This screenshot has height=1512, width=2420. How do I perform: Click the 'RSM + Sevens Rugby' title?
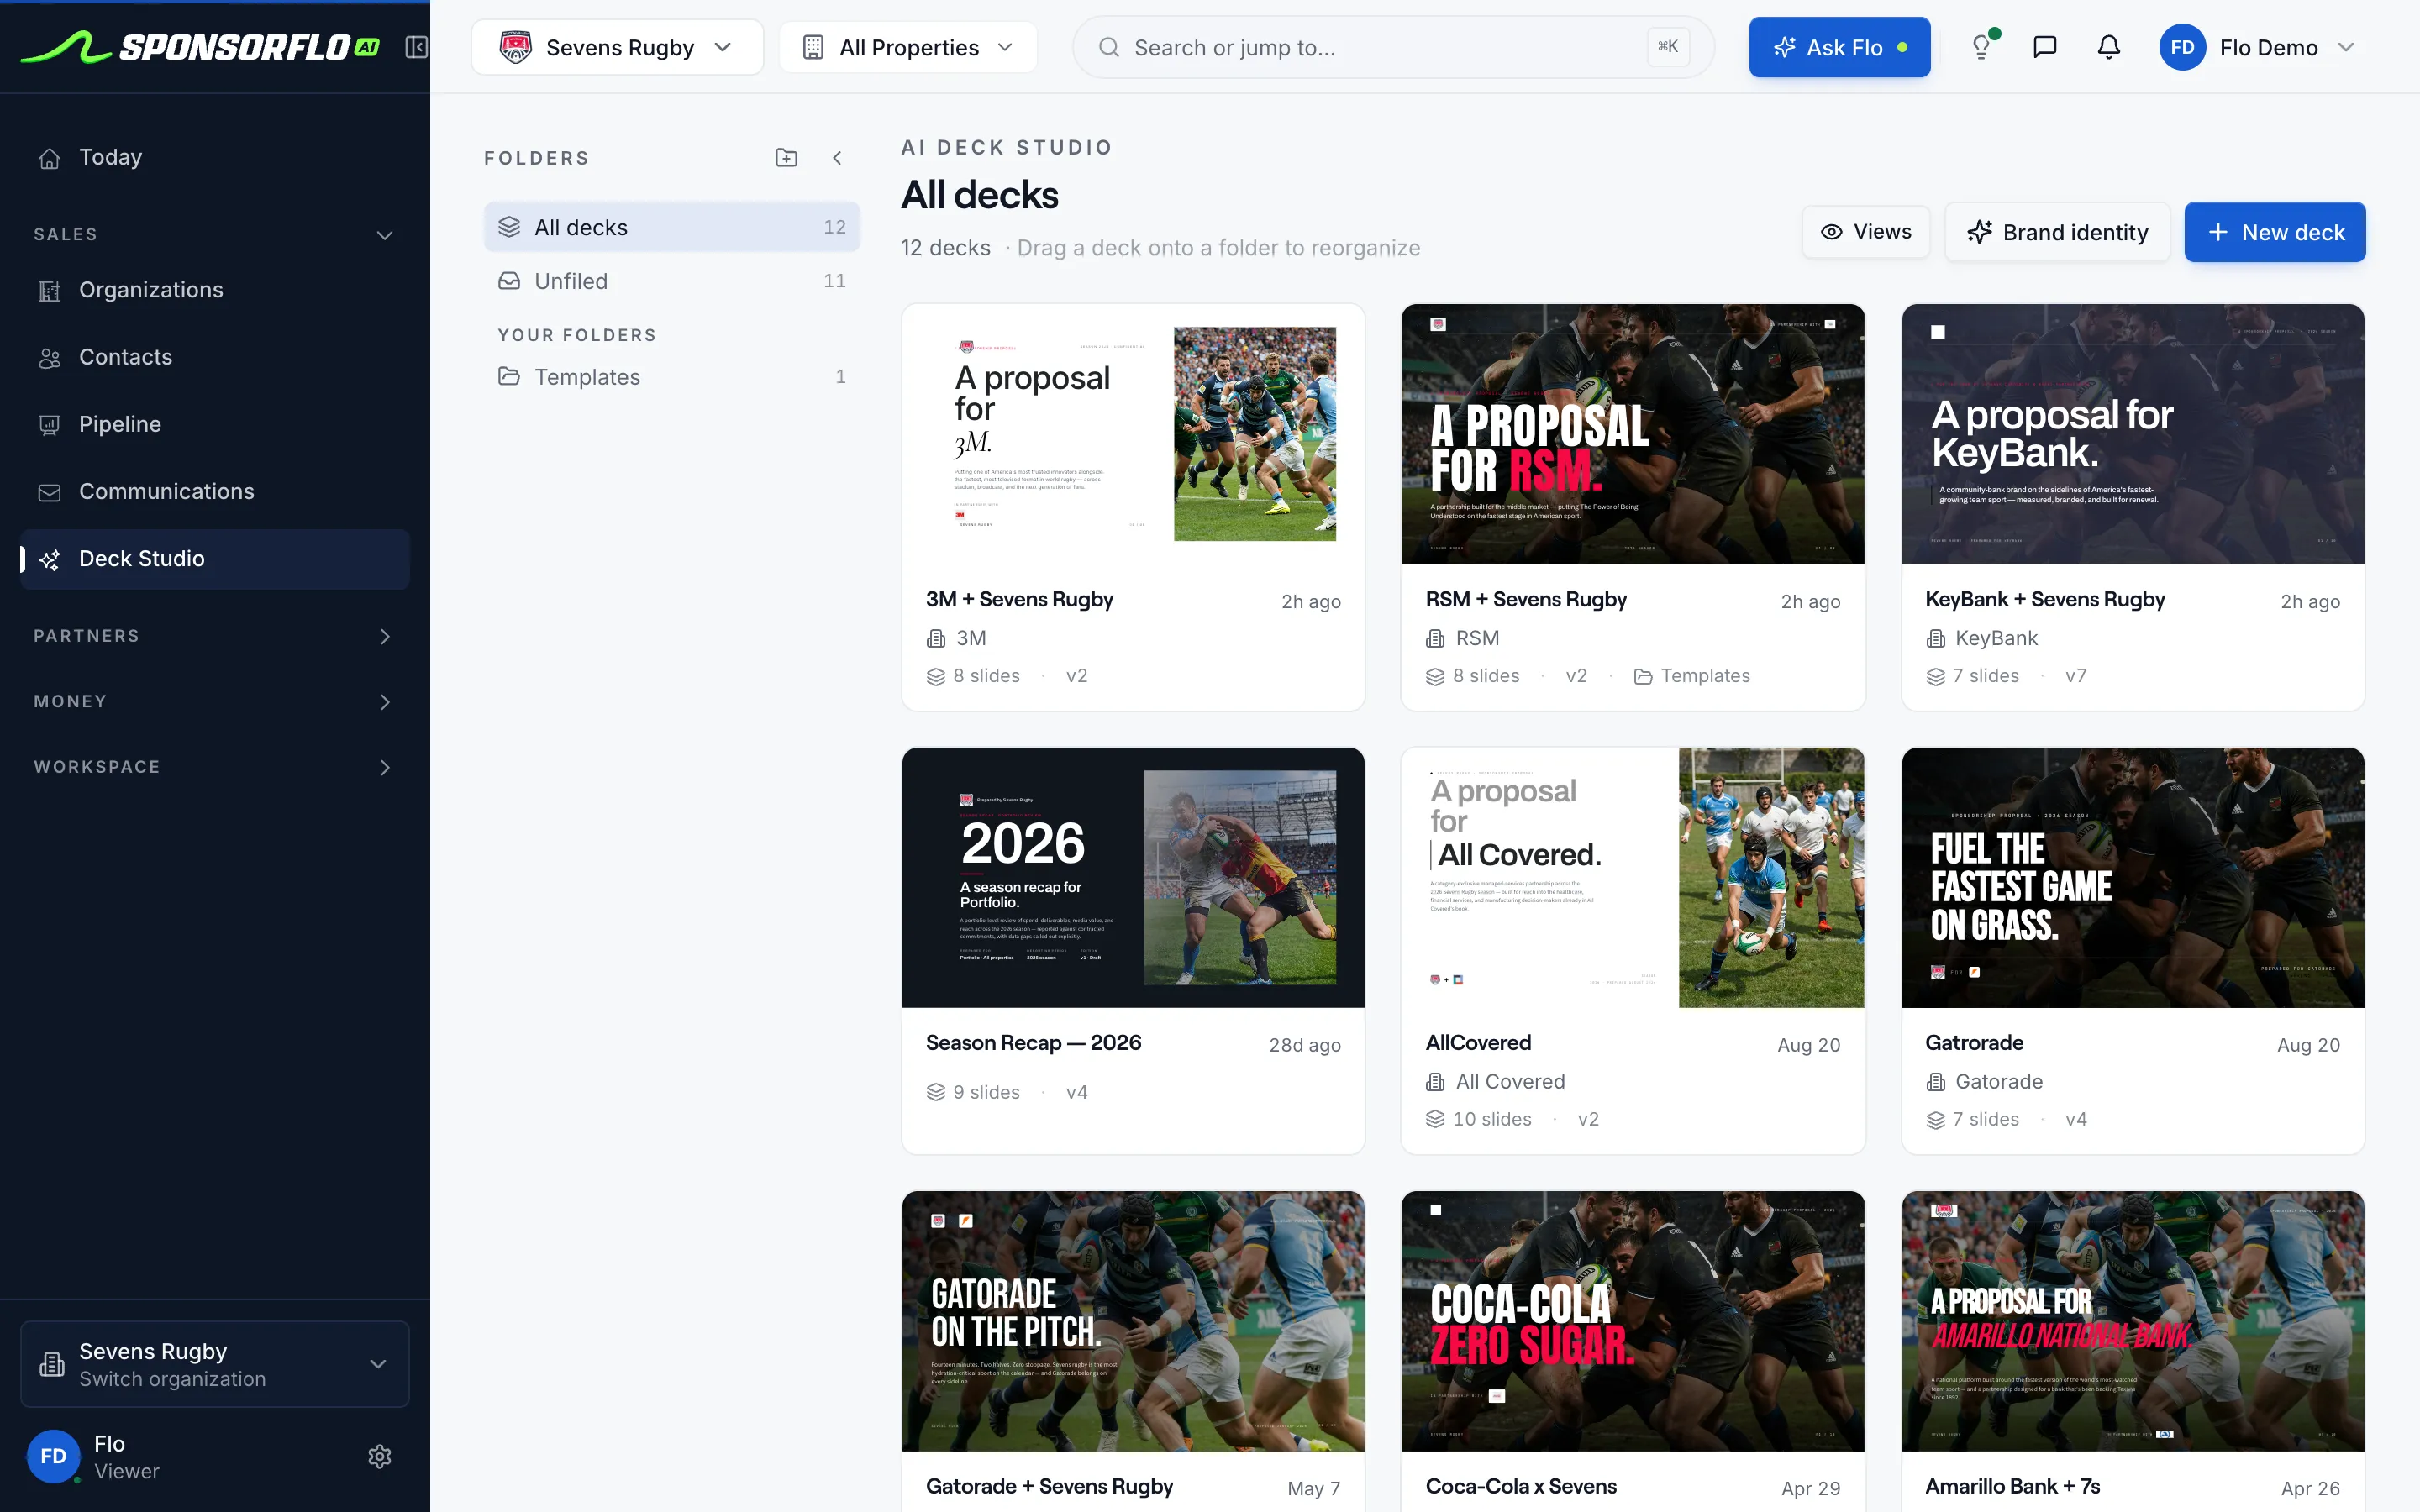coord(1526,599)
